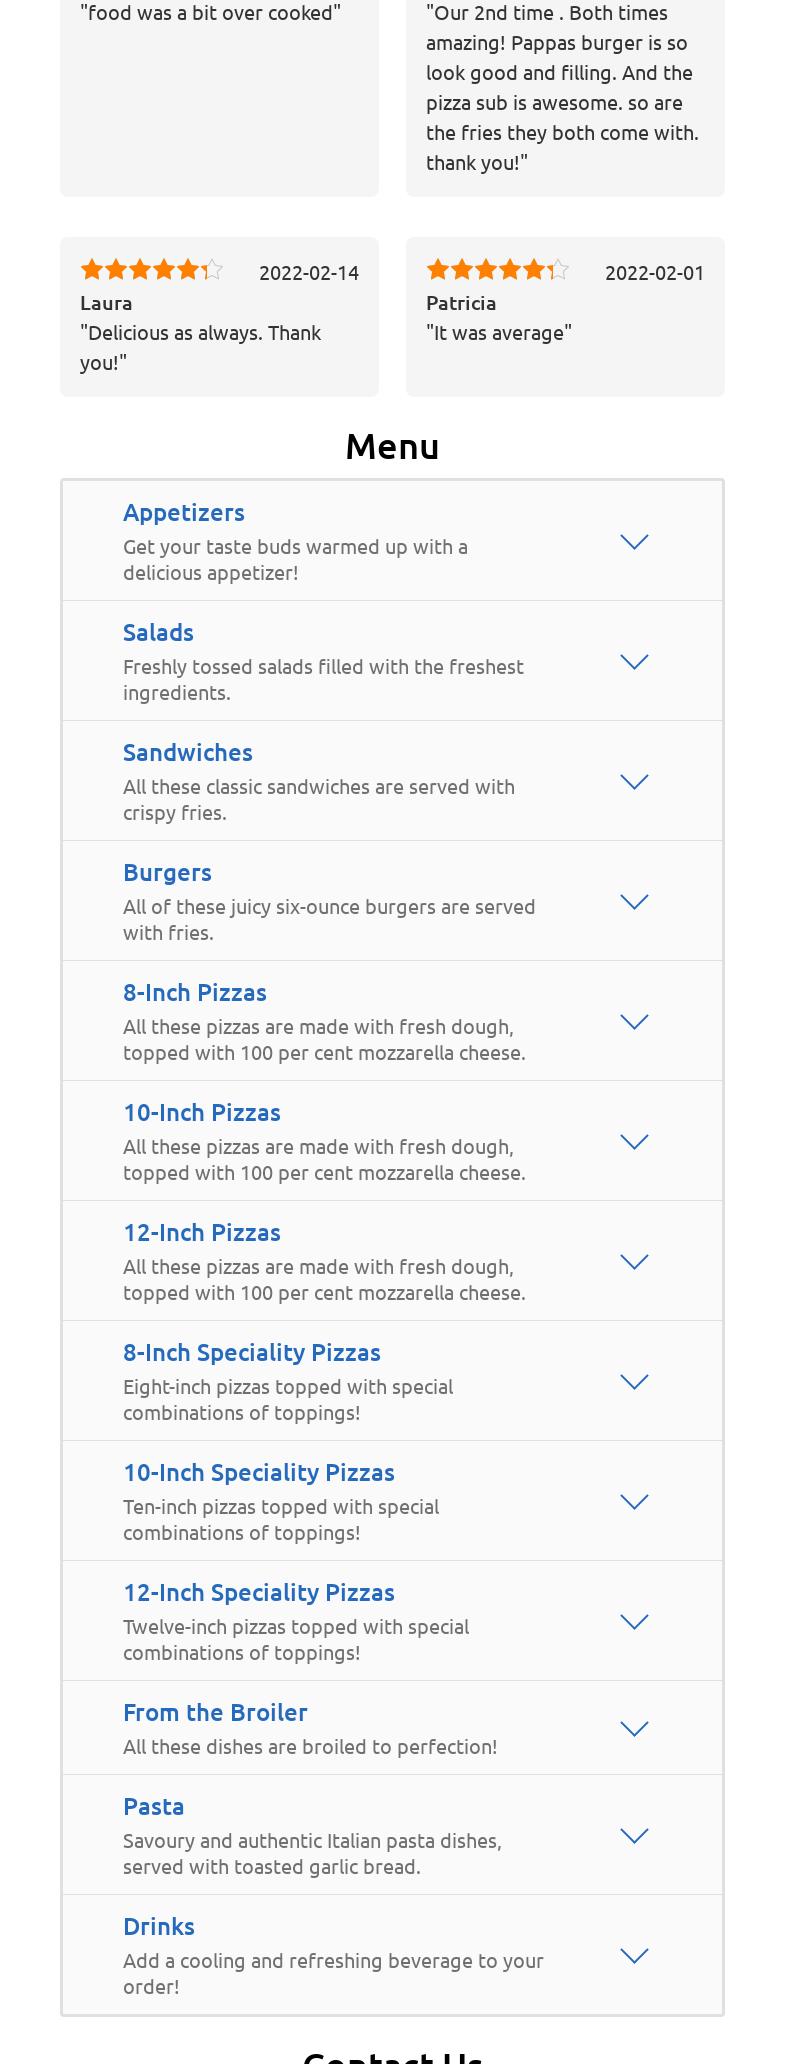Screen dimensions: 785x2064
Task: Open the Drinks category title
Action: (158, 1926)
